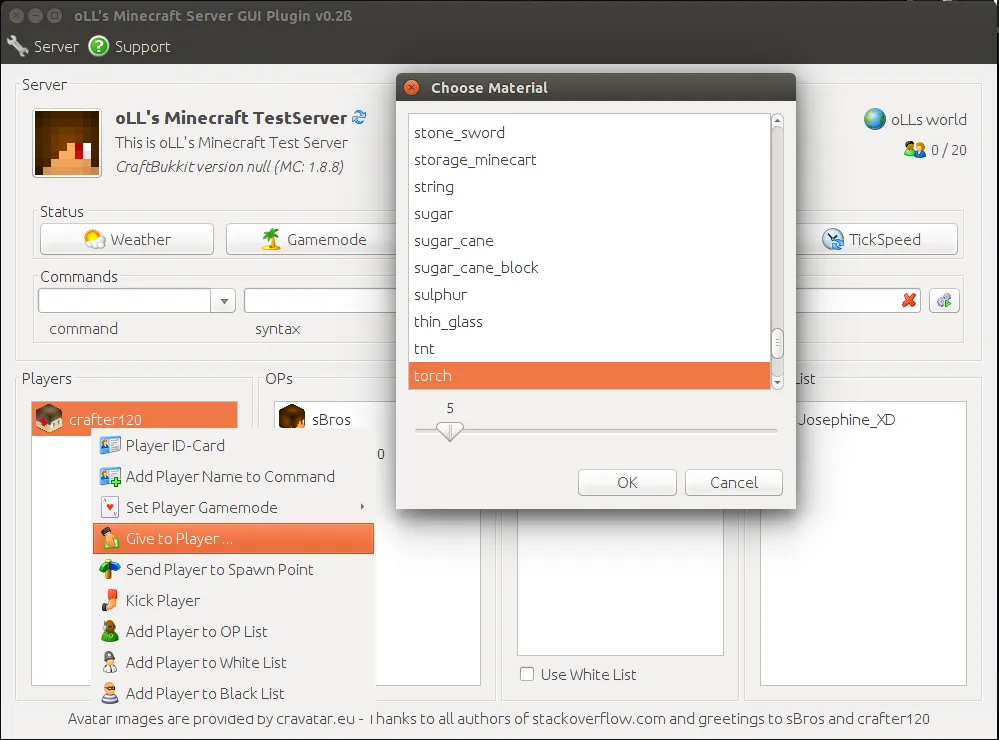Click the red X clear command icon
The height and width of the screenshot is (740, 999).
tap(909, 300)
